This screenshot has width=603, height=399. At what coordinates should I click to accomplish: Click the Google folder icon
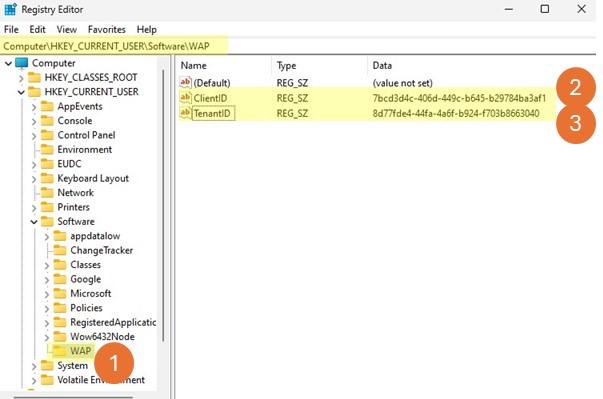(60, 279)
